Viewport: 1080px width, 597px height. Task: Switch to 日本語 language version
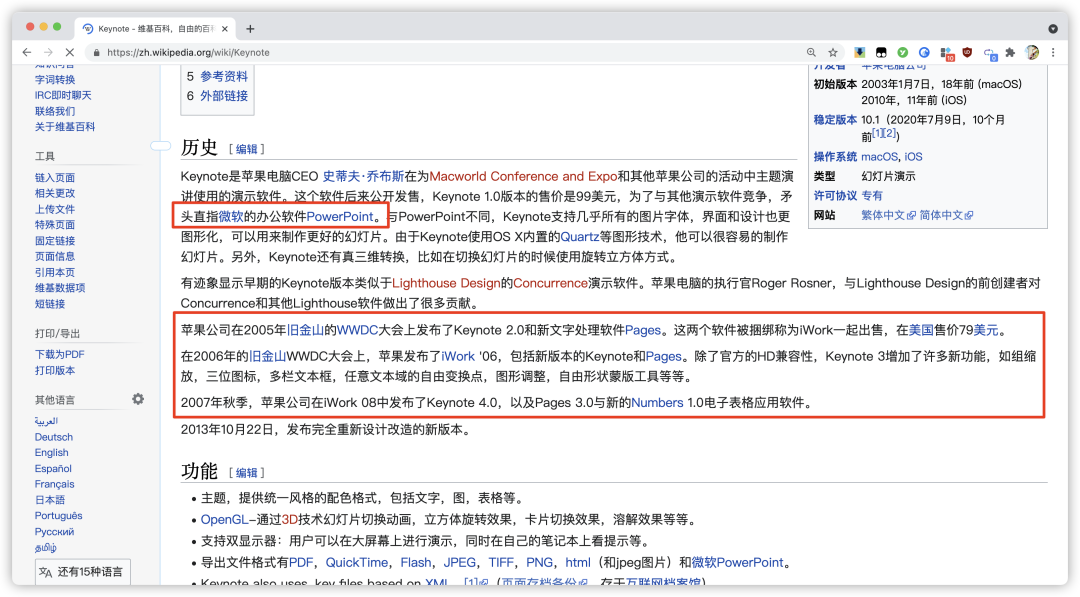point(50,500)
